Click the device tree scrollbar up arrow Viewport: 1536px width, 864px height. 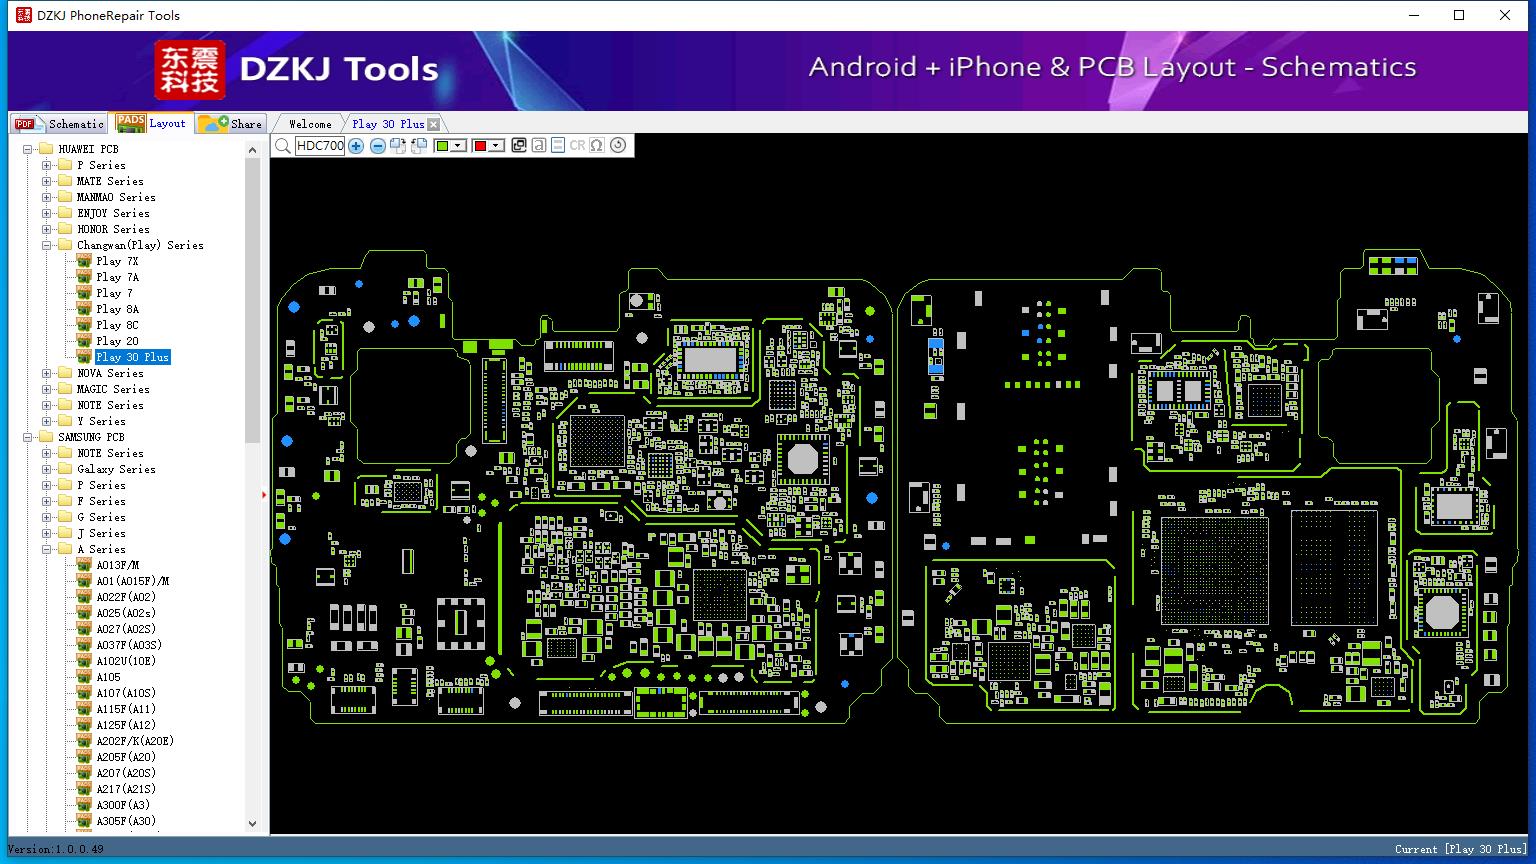252,149
